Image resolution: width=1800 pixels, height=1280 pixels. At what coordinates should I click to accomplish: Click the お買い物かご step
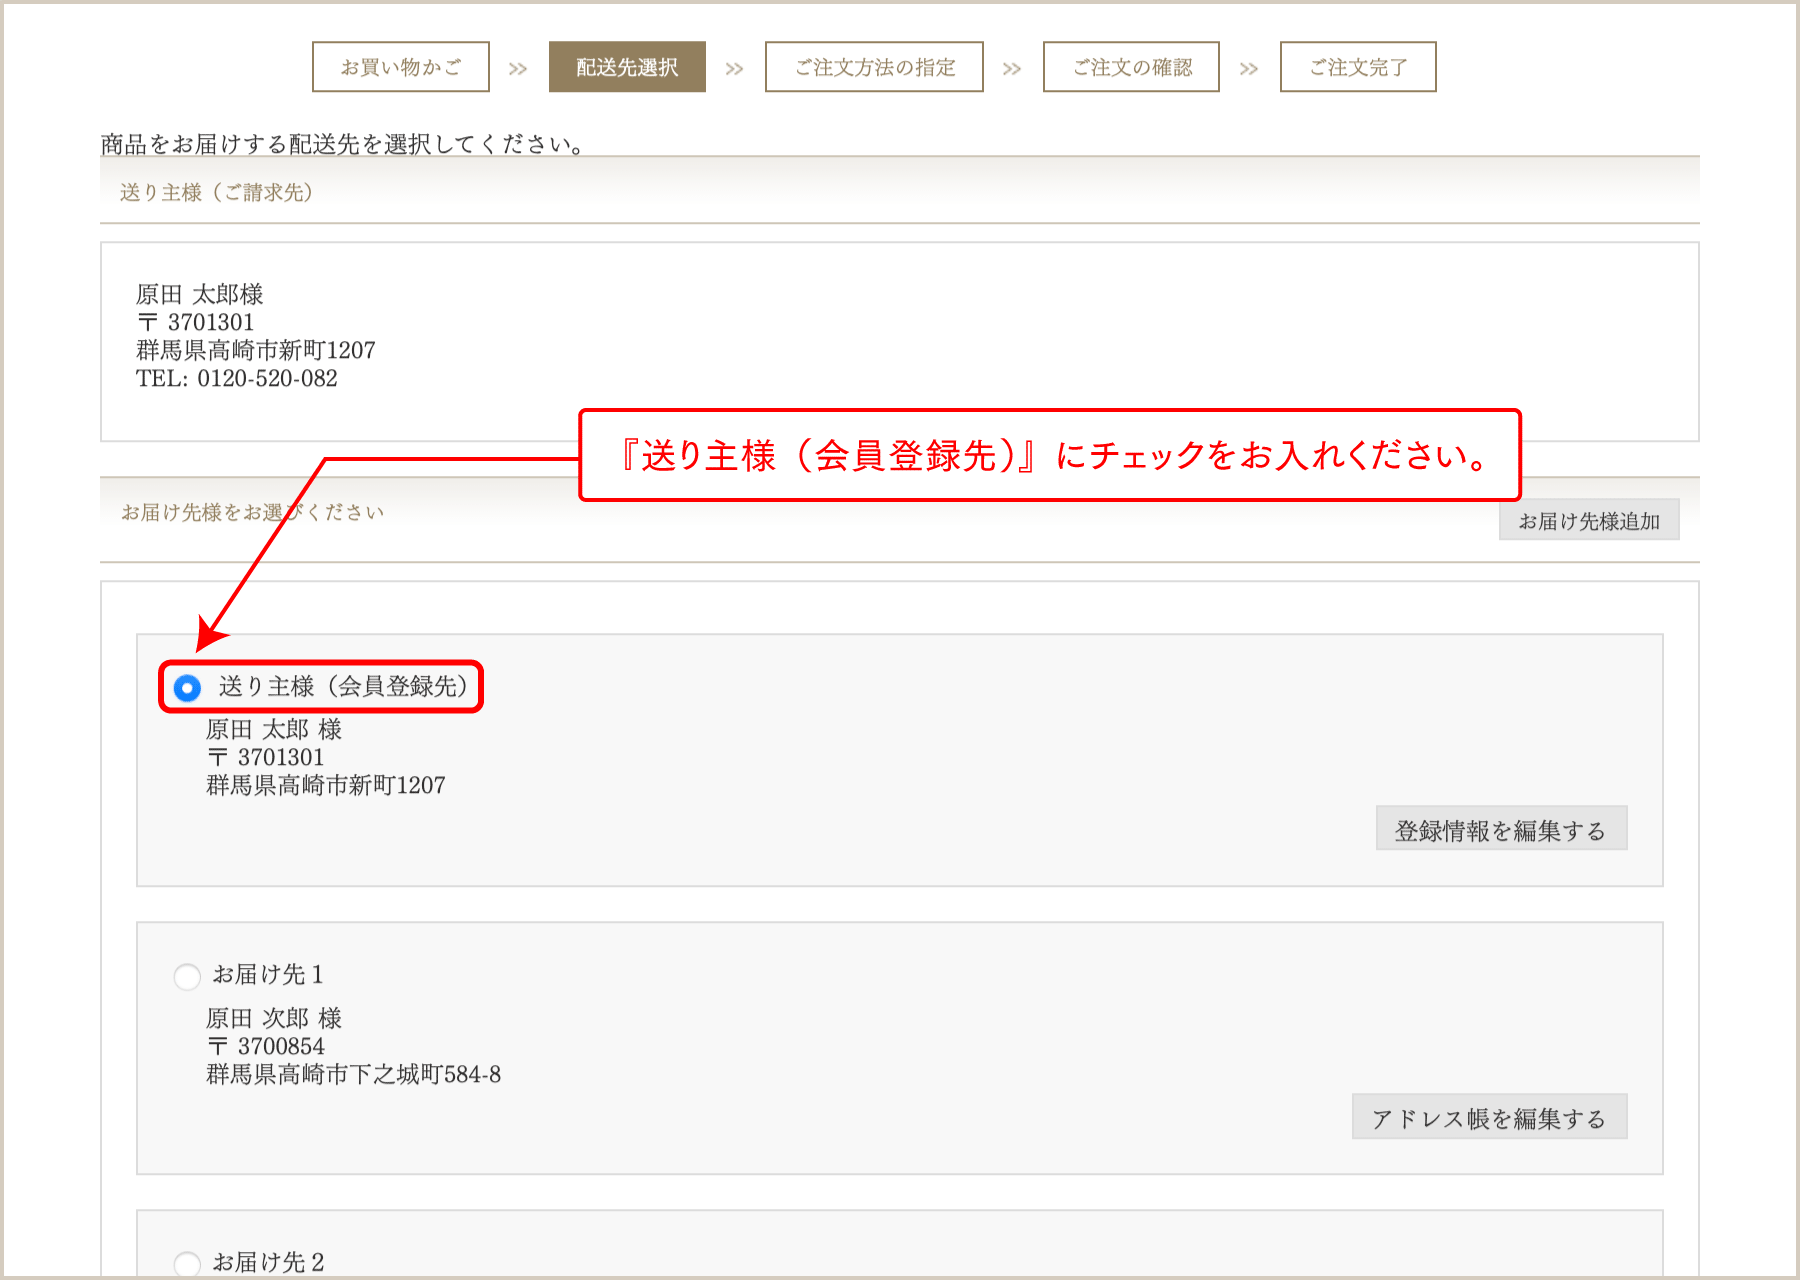399,67
